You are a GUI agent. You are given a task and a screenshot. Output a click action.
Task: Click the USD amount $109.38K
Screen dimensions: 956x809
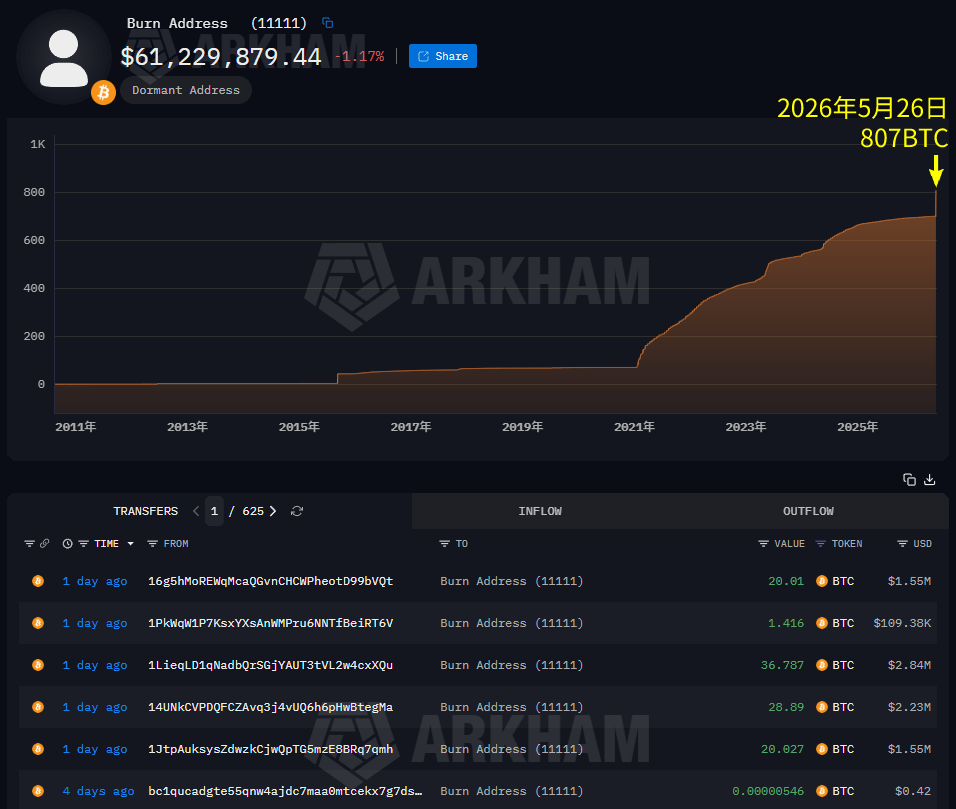tap(902, 623)
